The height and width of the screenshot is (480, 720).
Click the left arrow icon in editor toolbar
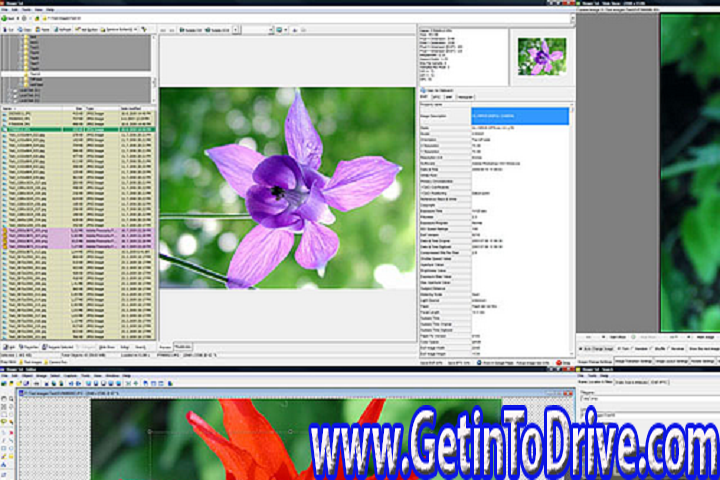(71, 384)
